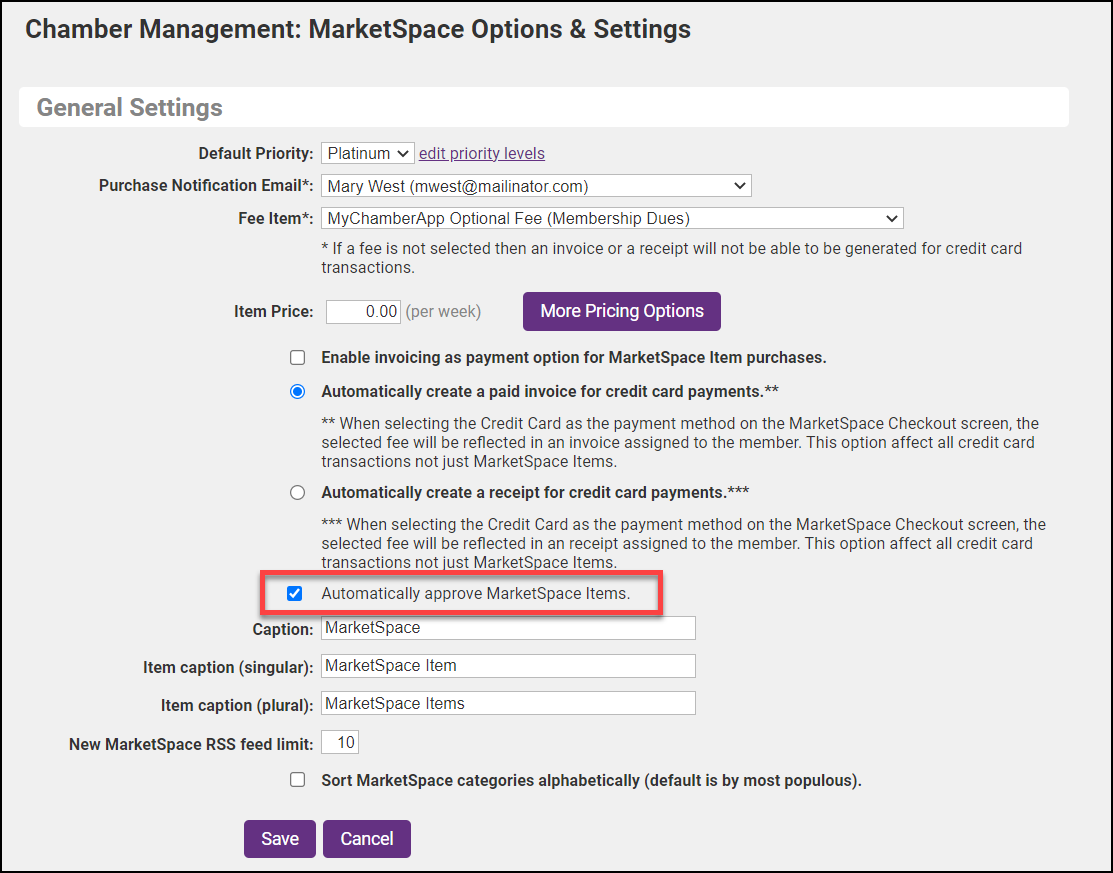Choose the create receipt radio button
This screenshot has width=1113, height=873.
click(x=297, y=492)
